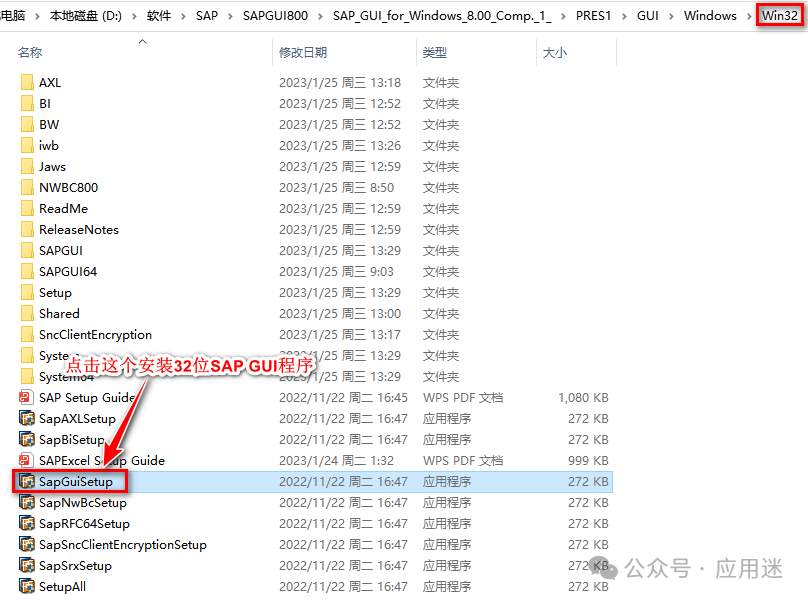Image resolution: width=808 pixels, height=600 pixels.
Task: Click the SapBiSetup installer icon
Action: tap(26, 440)
